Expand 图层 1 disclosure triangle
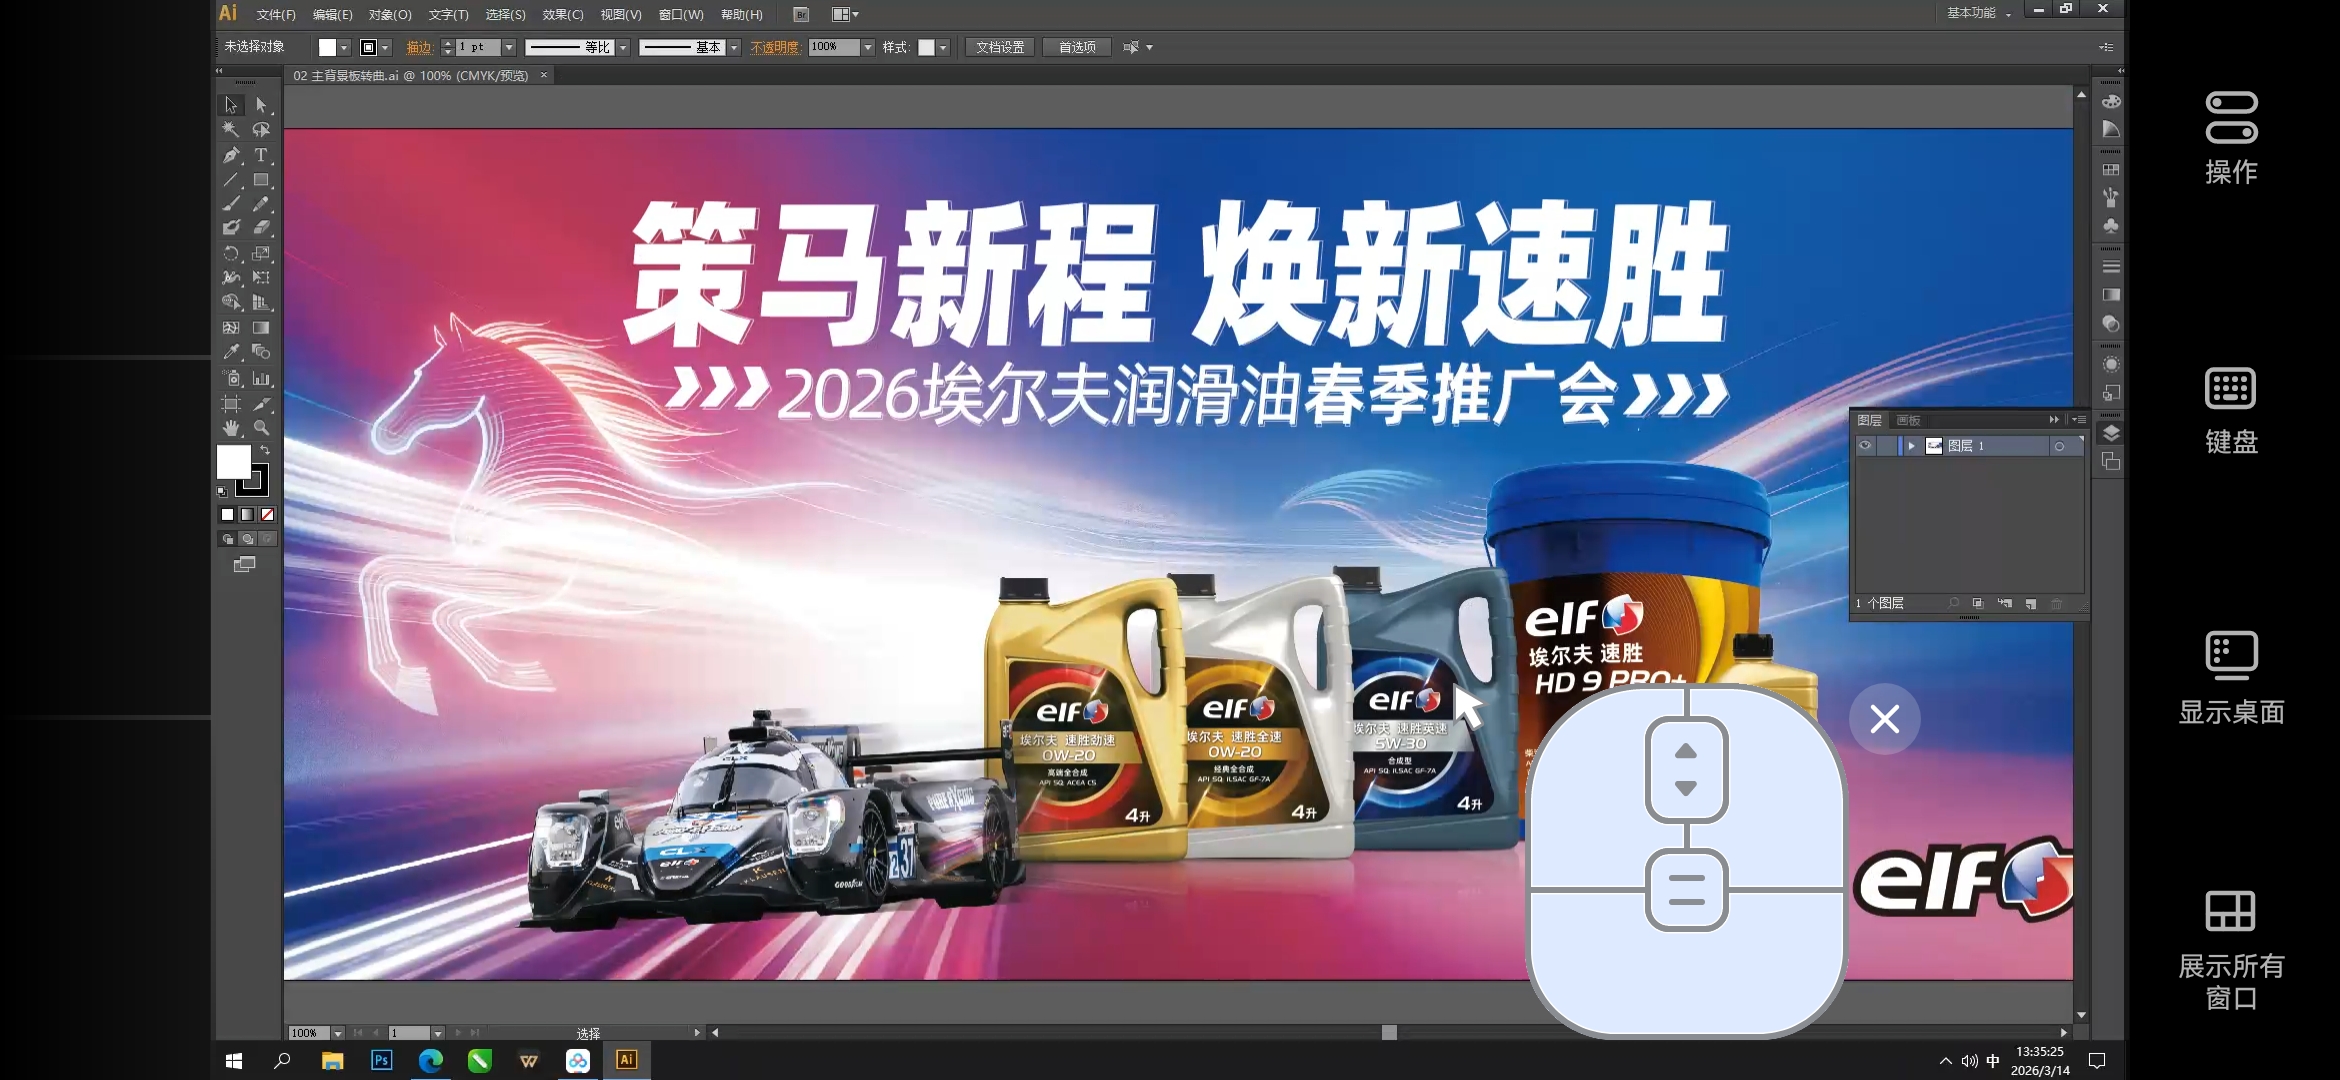Screen dimensions: 2340x1080 [1911, 446]
